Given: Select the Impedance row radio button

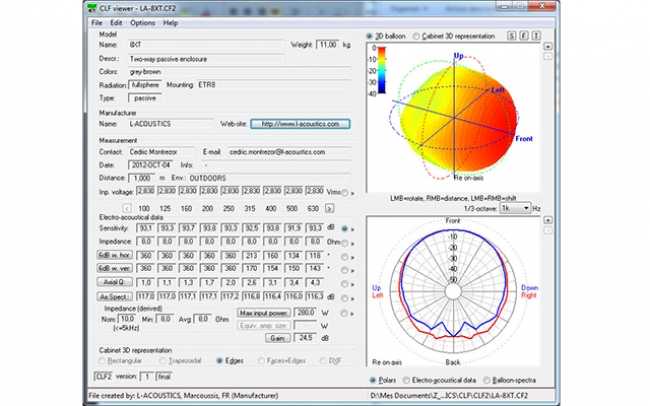Looking at the screenshot, I should click(344, 243).
